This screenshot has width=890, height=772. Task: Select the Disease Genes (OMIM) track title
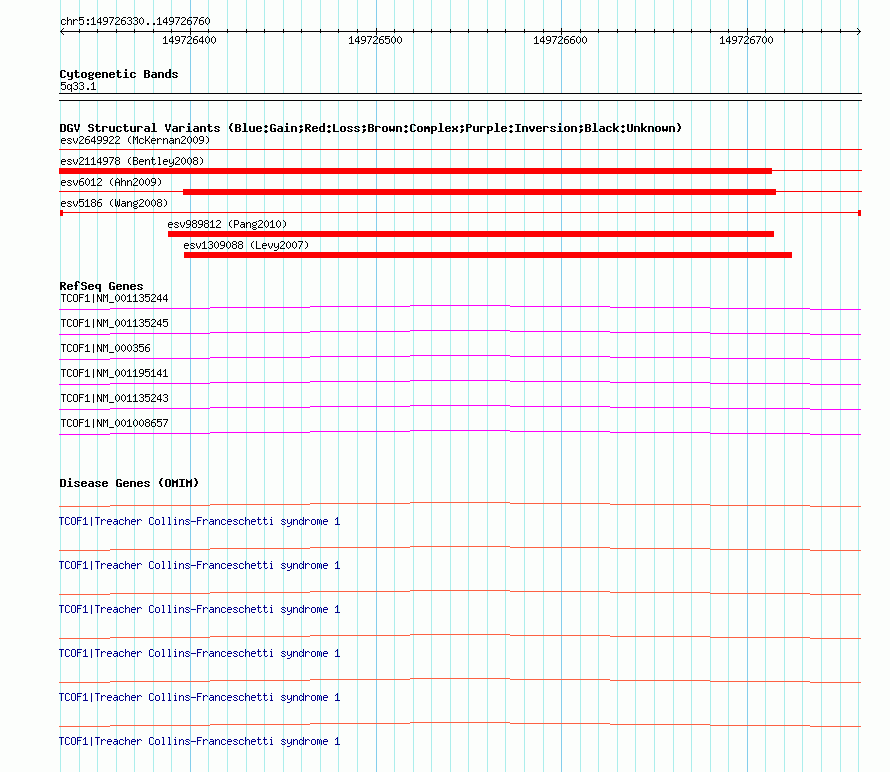pyautogui.click(x=129, y=483)
